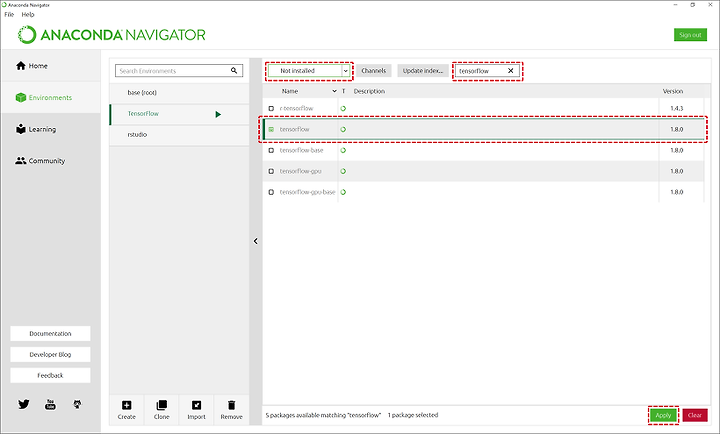720x434 pixels.
Task: Click the Version column header
Action: tap(673, 91)
